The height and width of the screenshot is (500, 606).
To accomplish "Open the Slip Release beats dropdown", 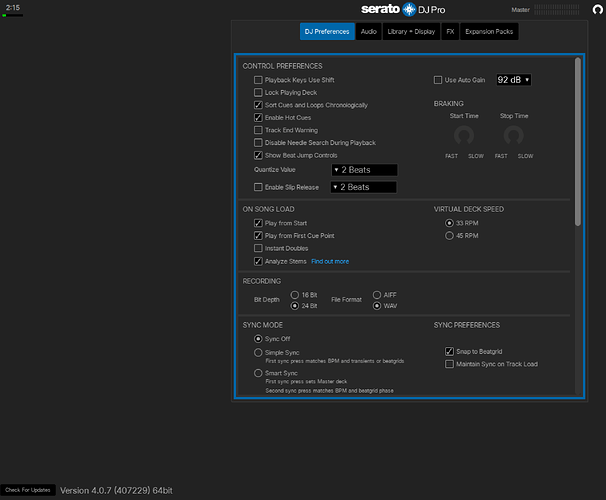I will click(363, 187).
